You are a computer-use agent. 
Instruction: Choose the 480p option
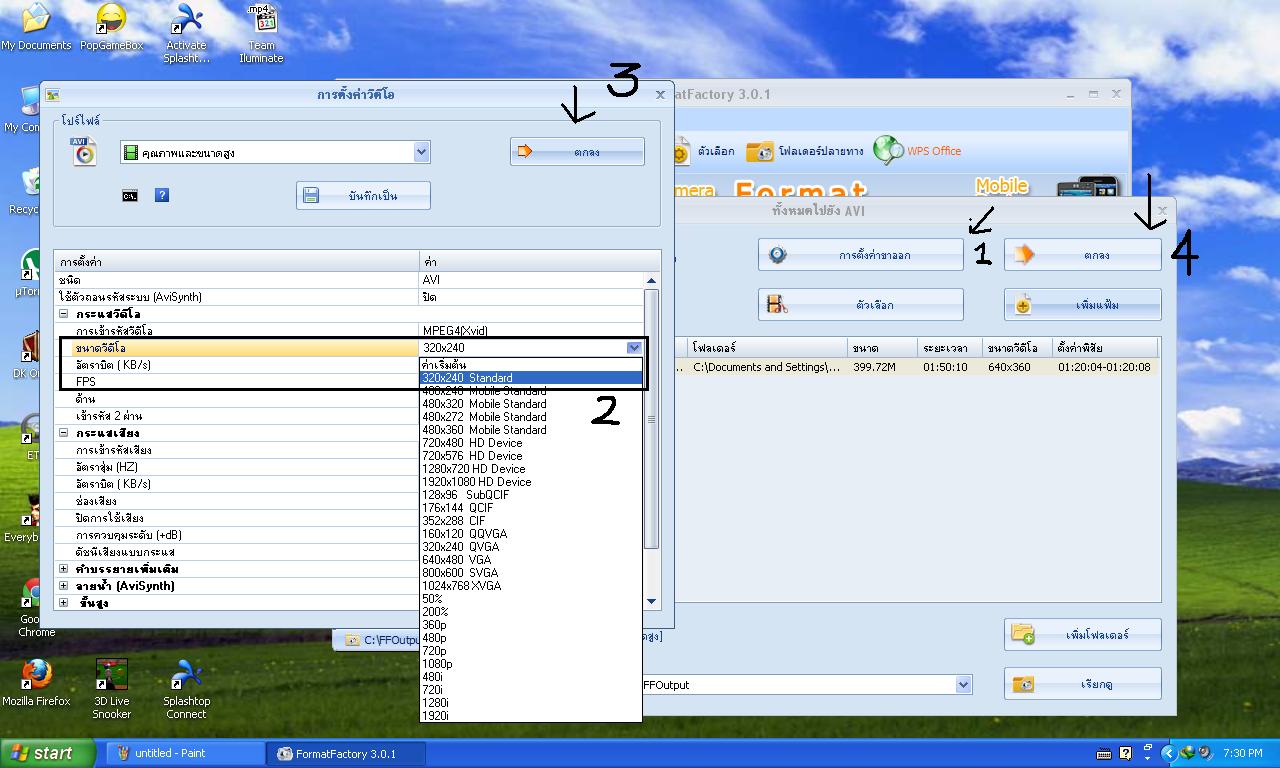(531, 638)
